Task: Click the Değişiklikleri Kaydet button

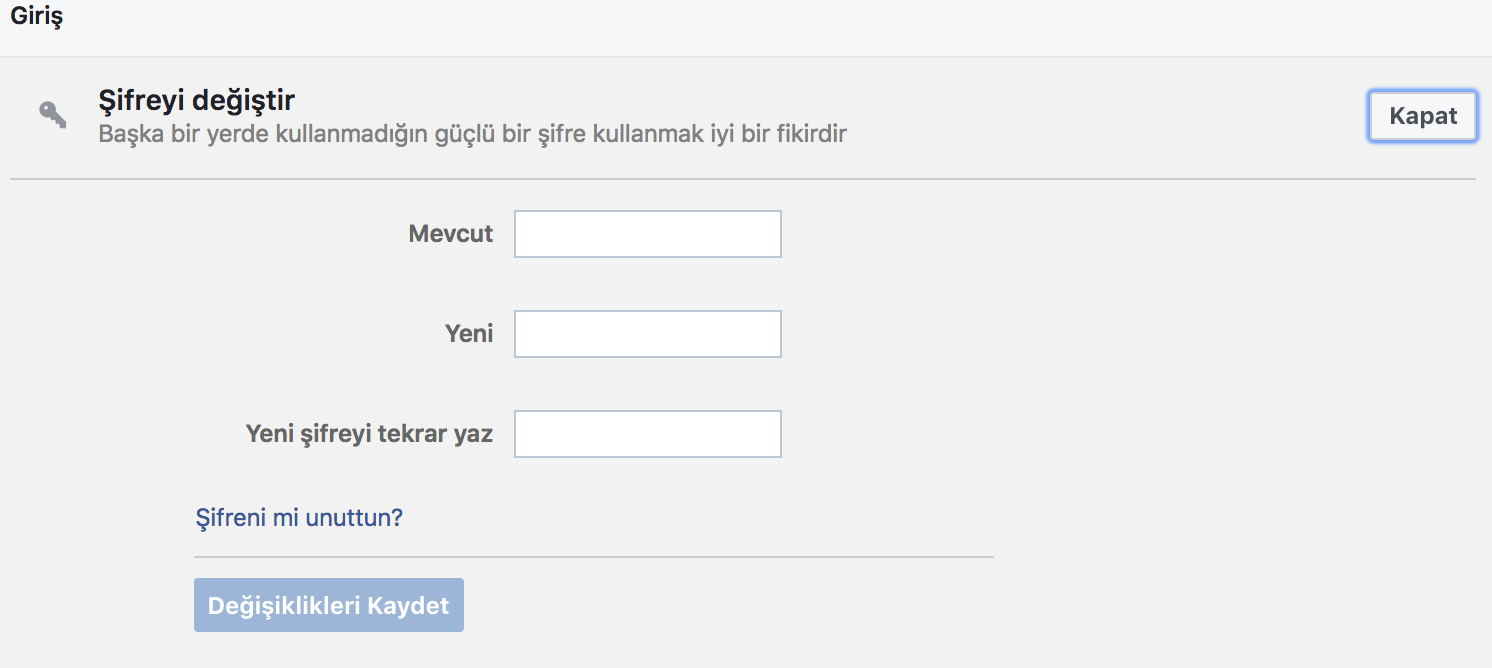Action: click(329, 605)
